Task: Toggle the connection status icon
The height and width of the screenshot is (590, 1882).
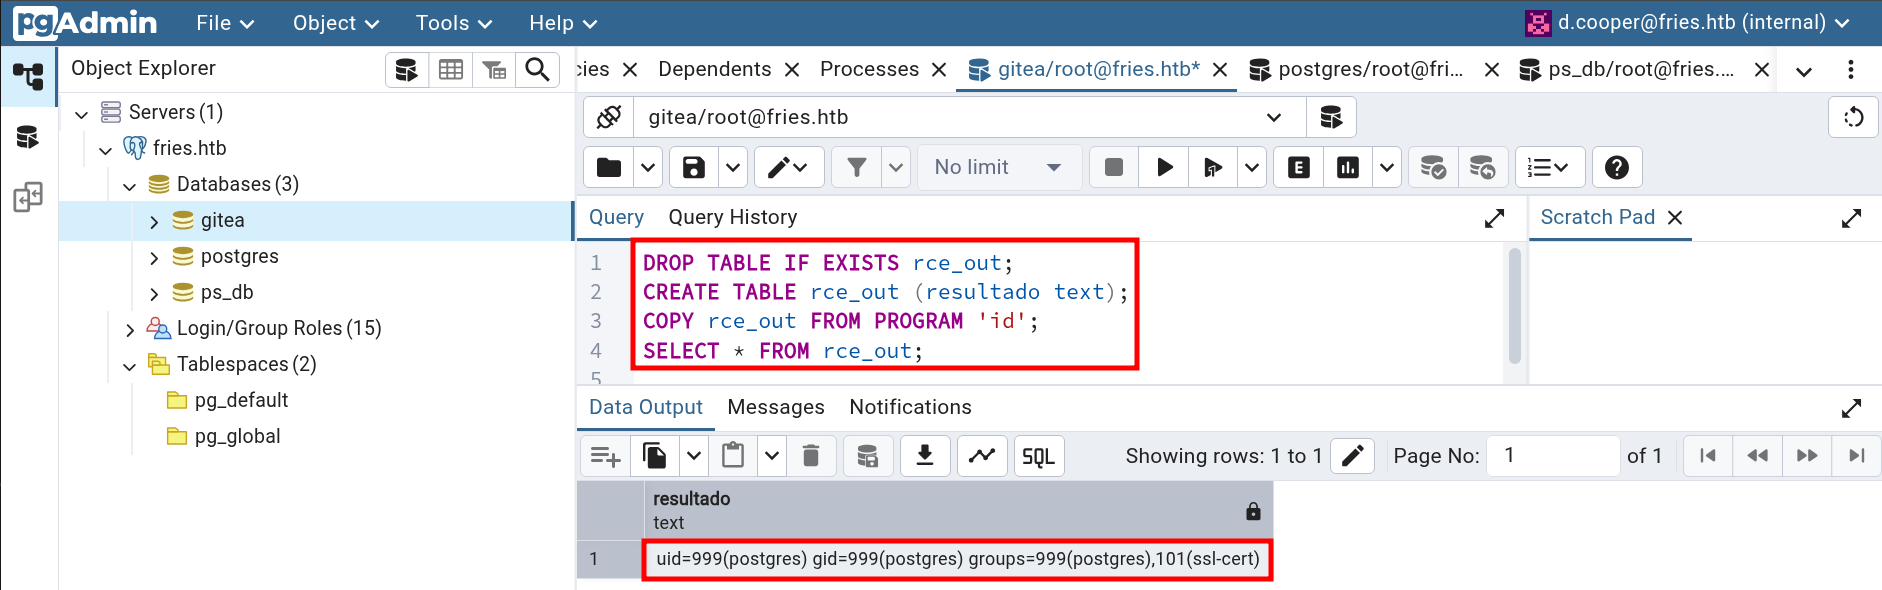Action: pyautogui.click(x=609, y=117)
